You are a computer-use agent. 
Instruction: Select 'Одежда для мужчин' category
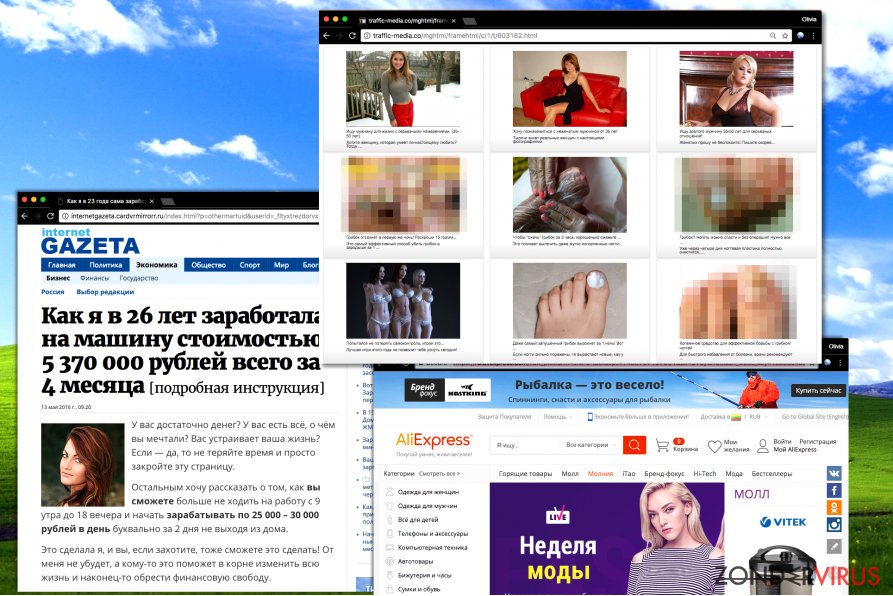pos(427,505)
